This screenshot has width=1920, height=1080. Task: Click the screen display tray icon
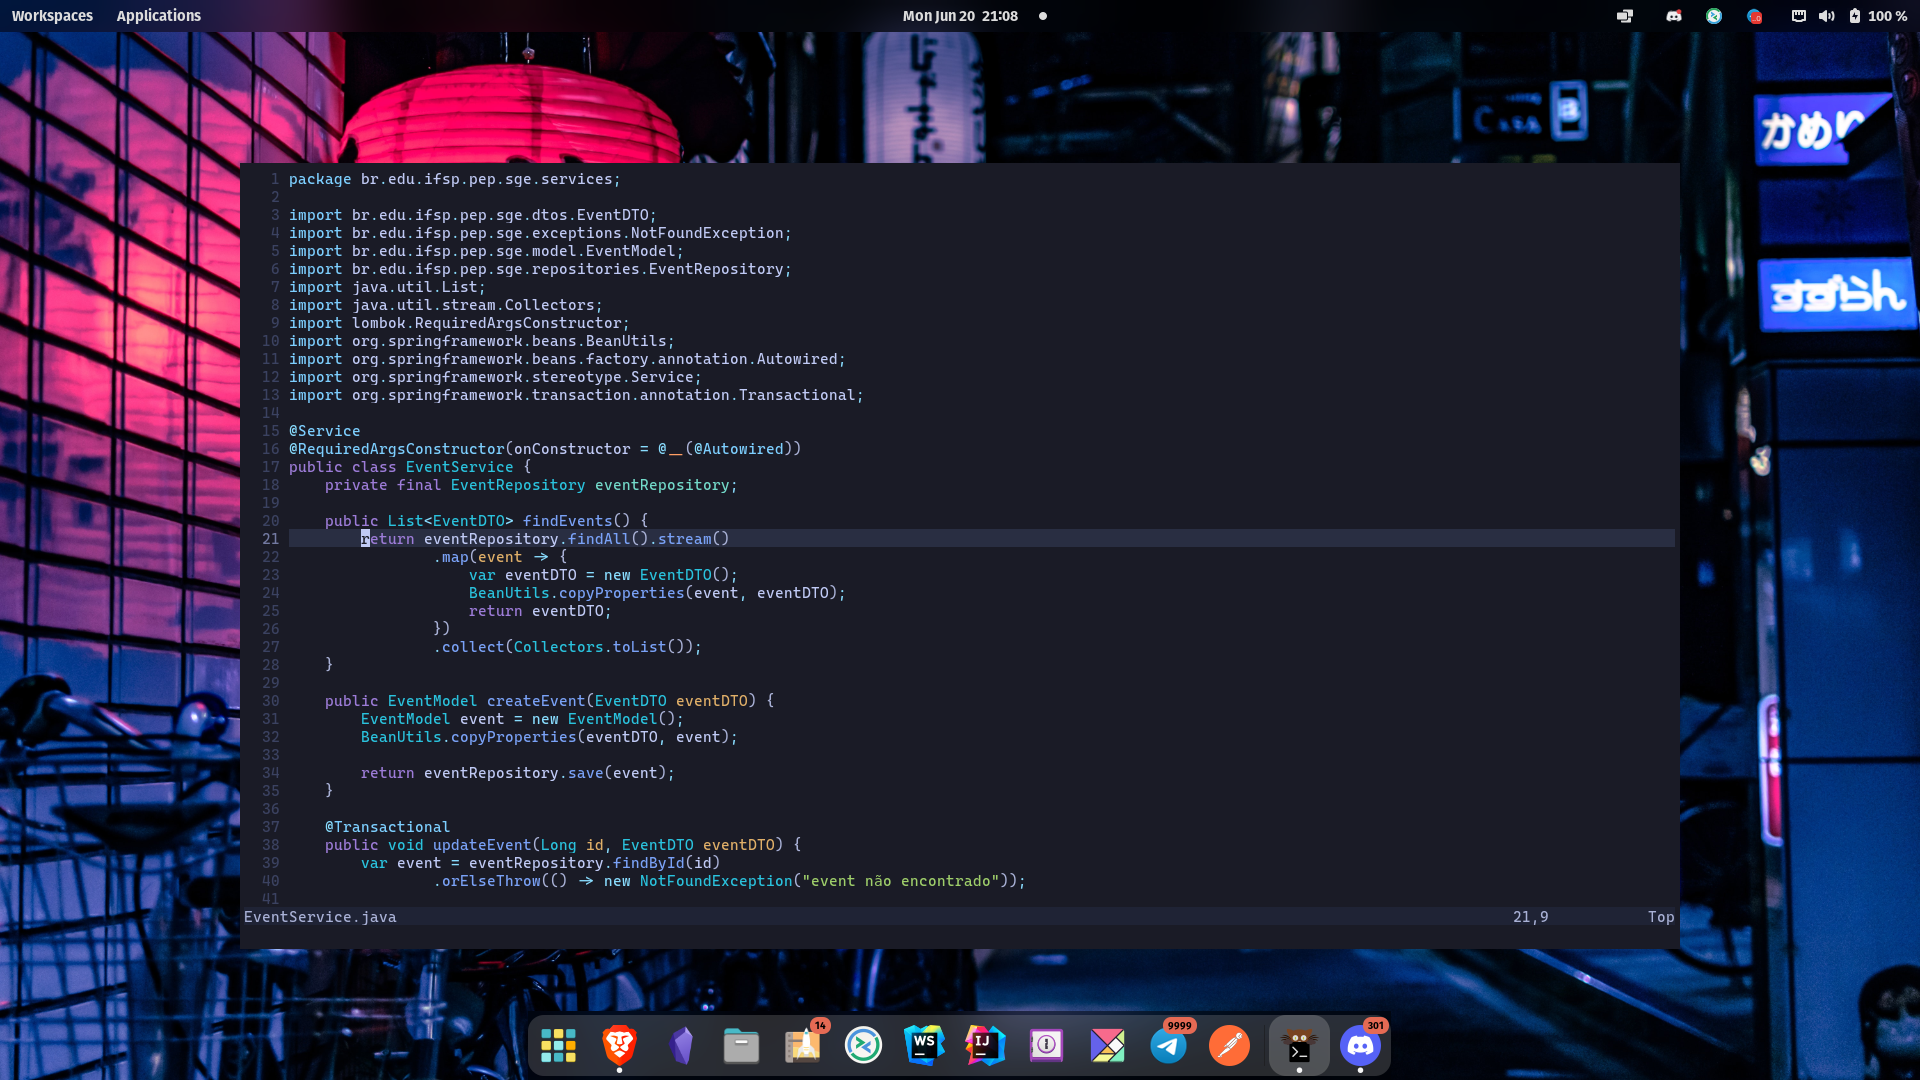coord(1625,16)
